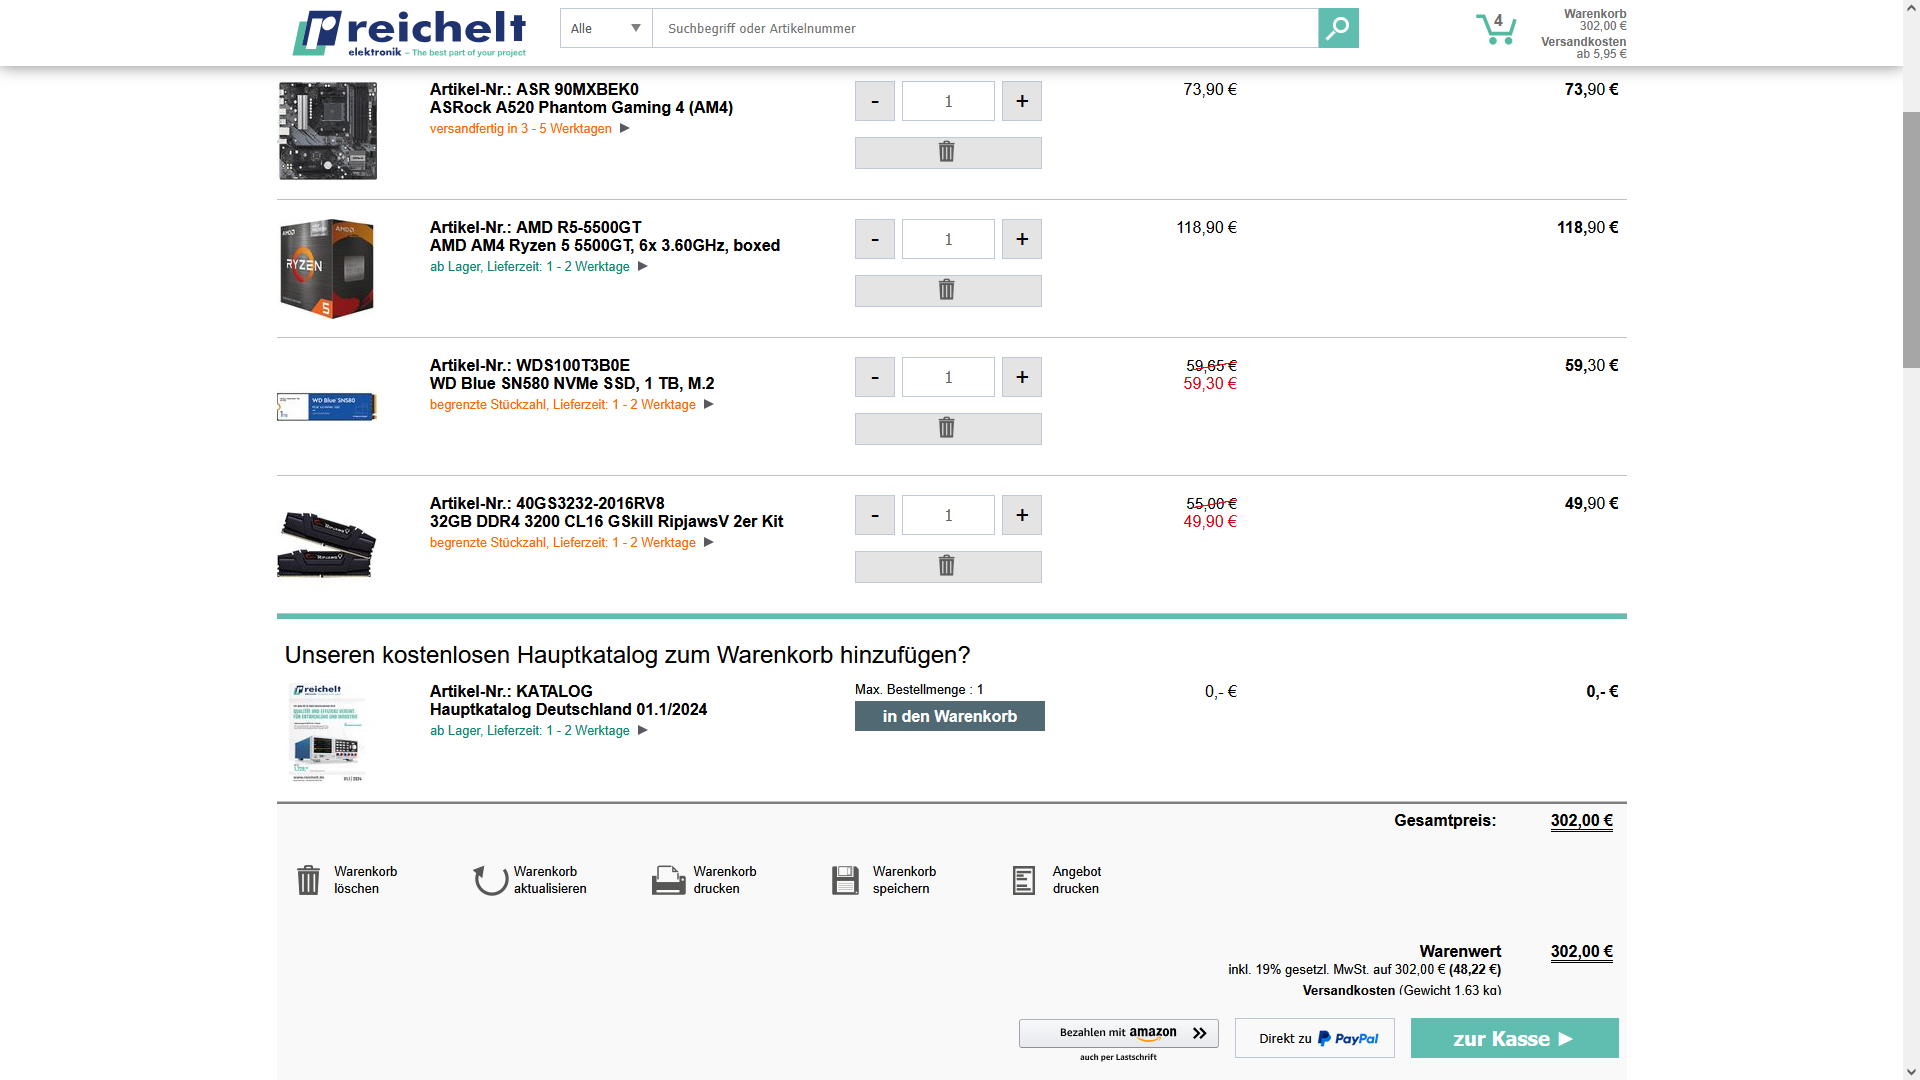Image resolution: width=1920 pixels, height=1080 pixels.
Task: Expand availability arrow for WD Blue SSD
Action: pyautogui.click(x=708, y=404)
